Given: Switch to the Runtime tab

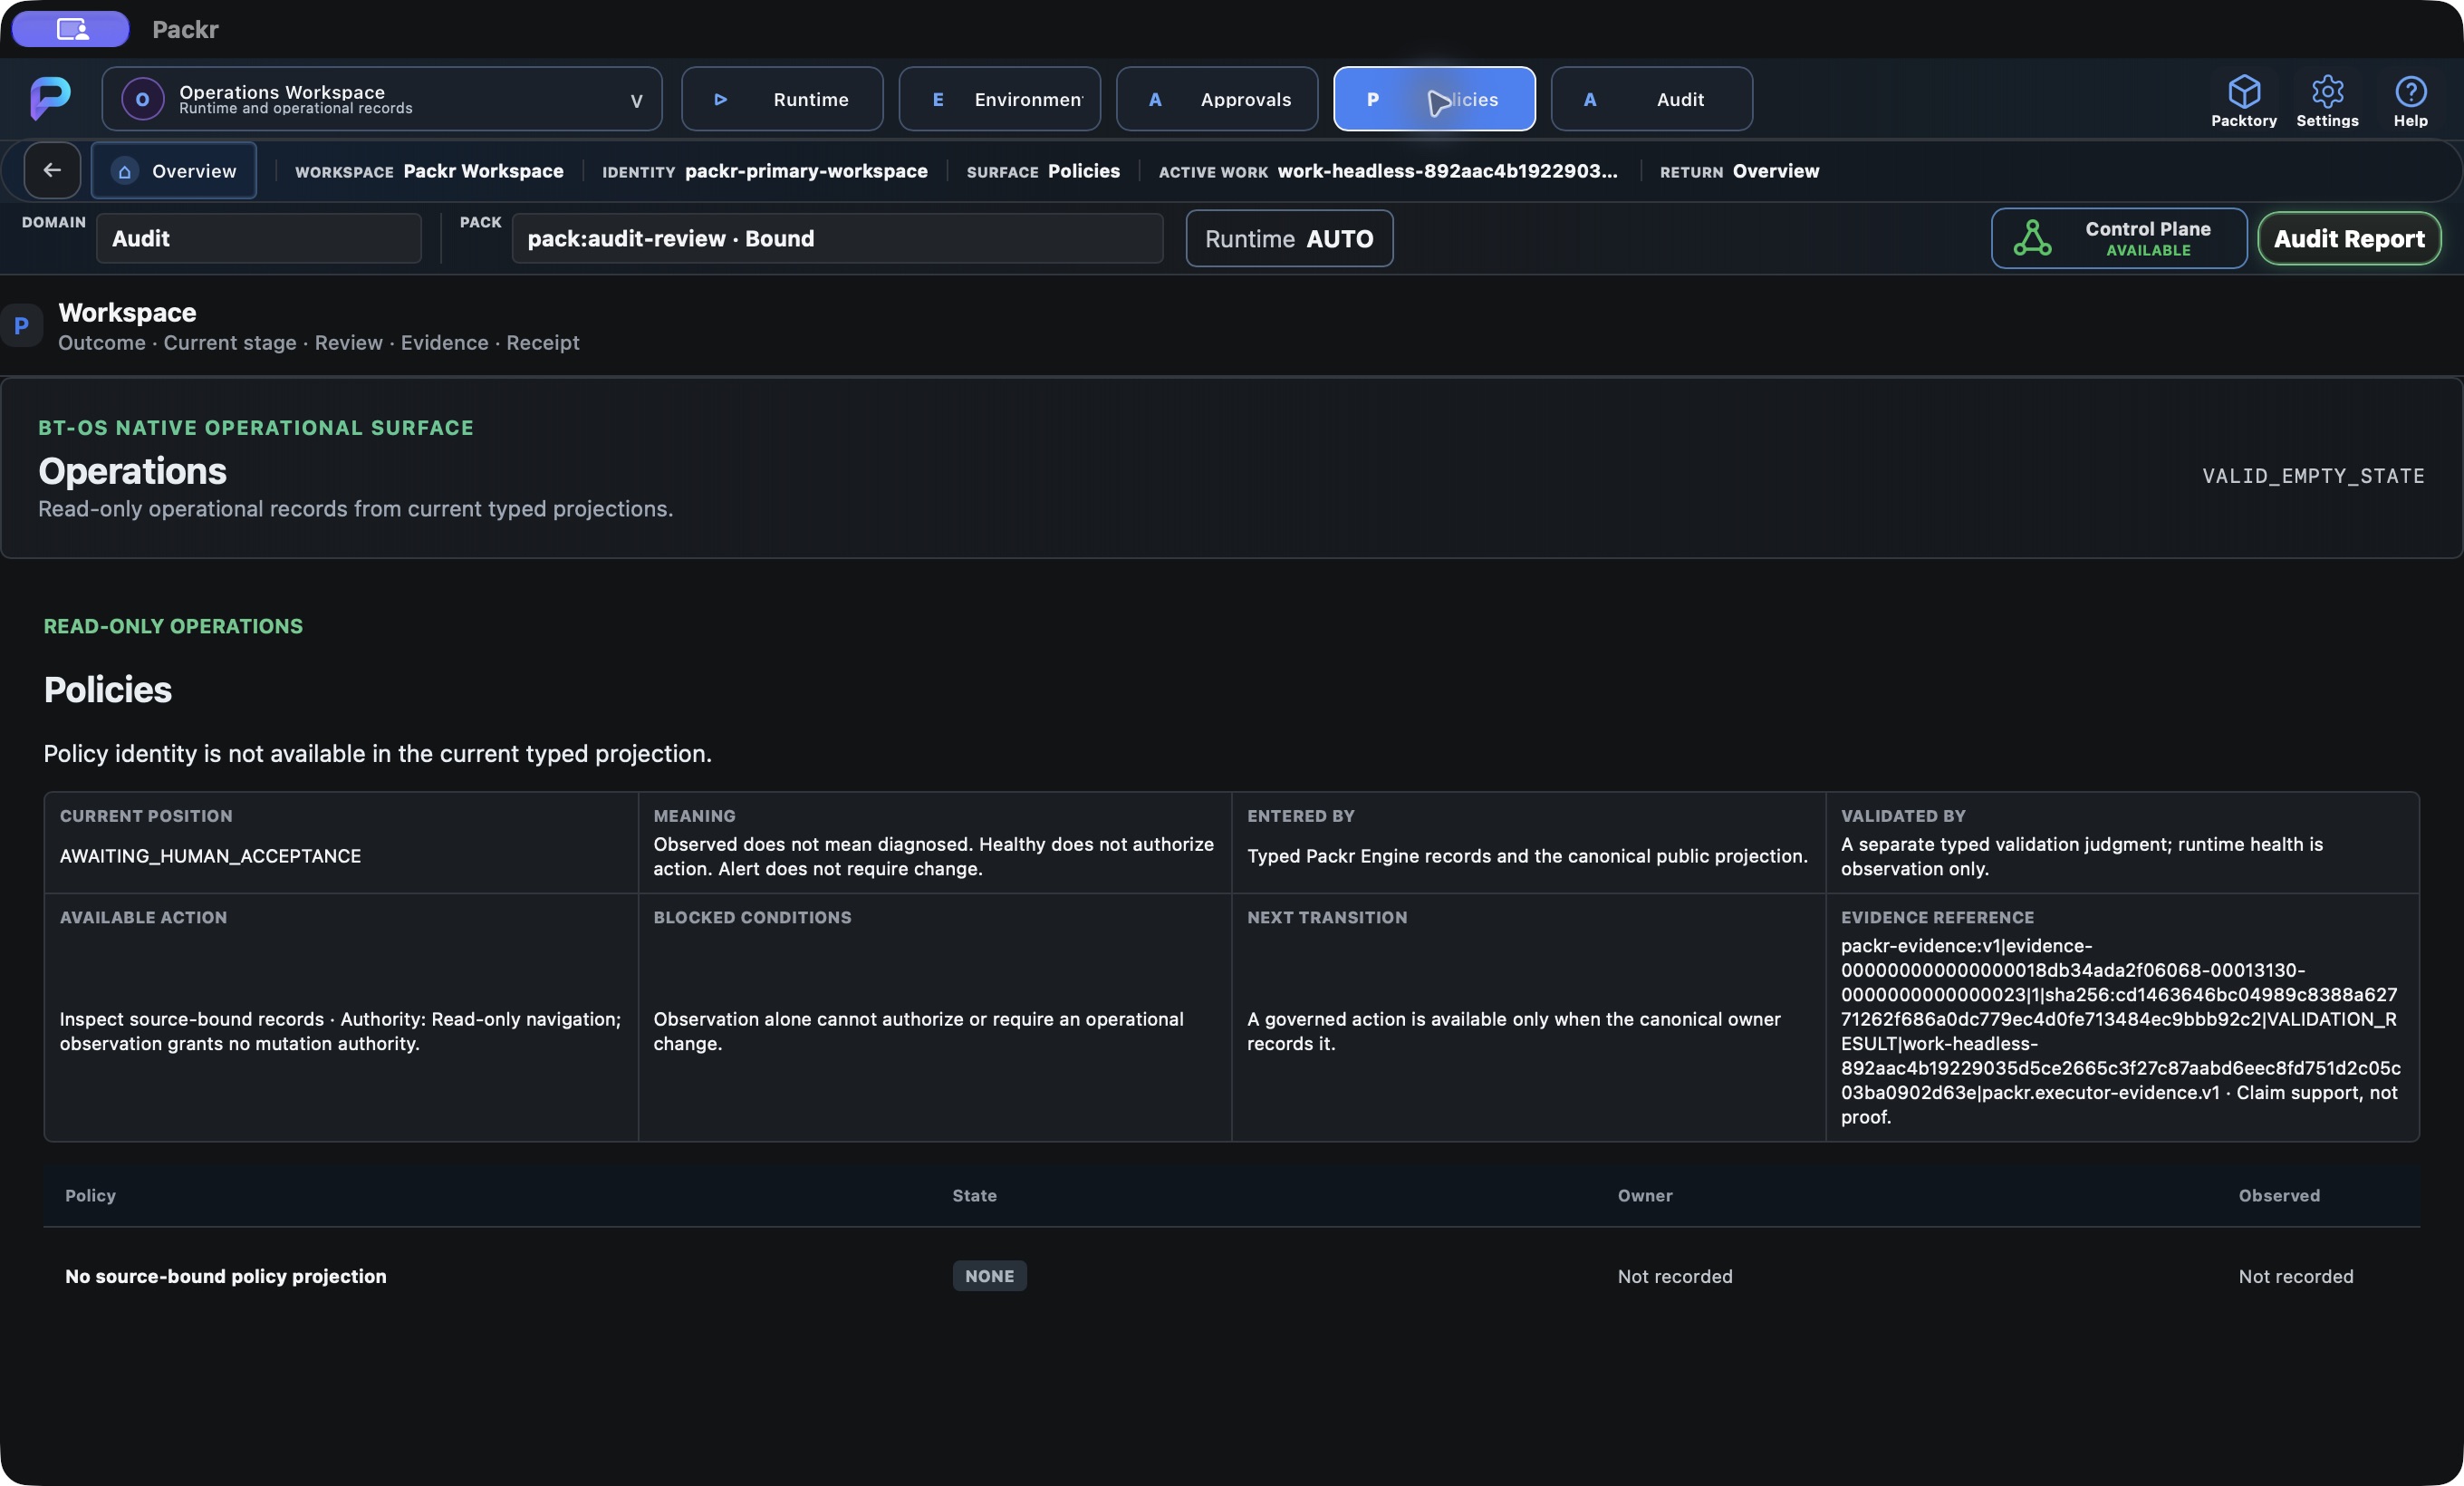Looking at the screenshot, I should click(782, 99).
